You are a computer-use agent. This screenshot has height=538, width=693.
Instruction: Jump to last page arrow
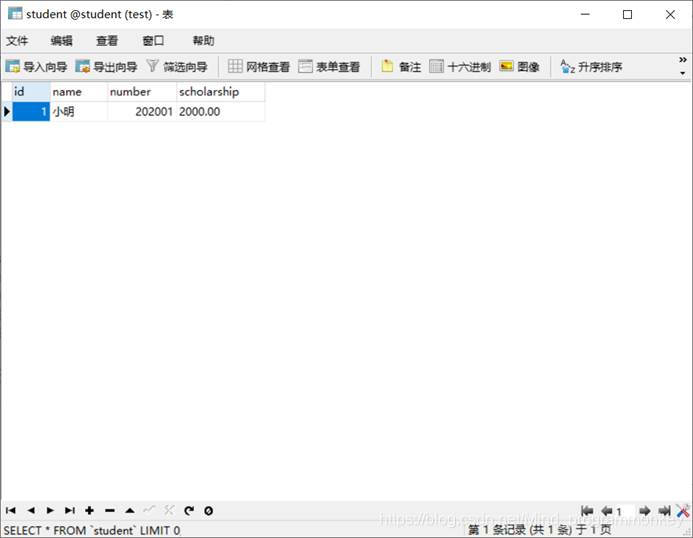coord(664,511)
